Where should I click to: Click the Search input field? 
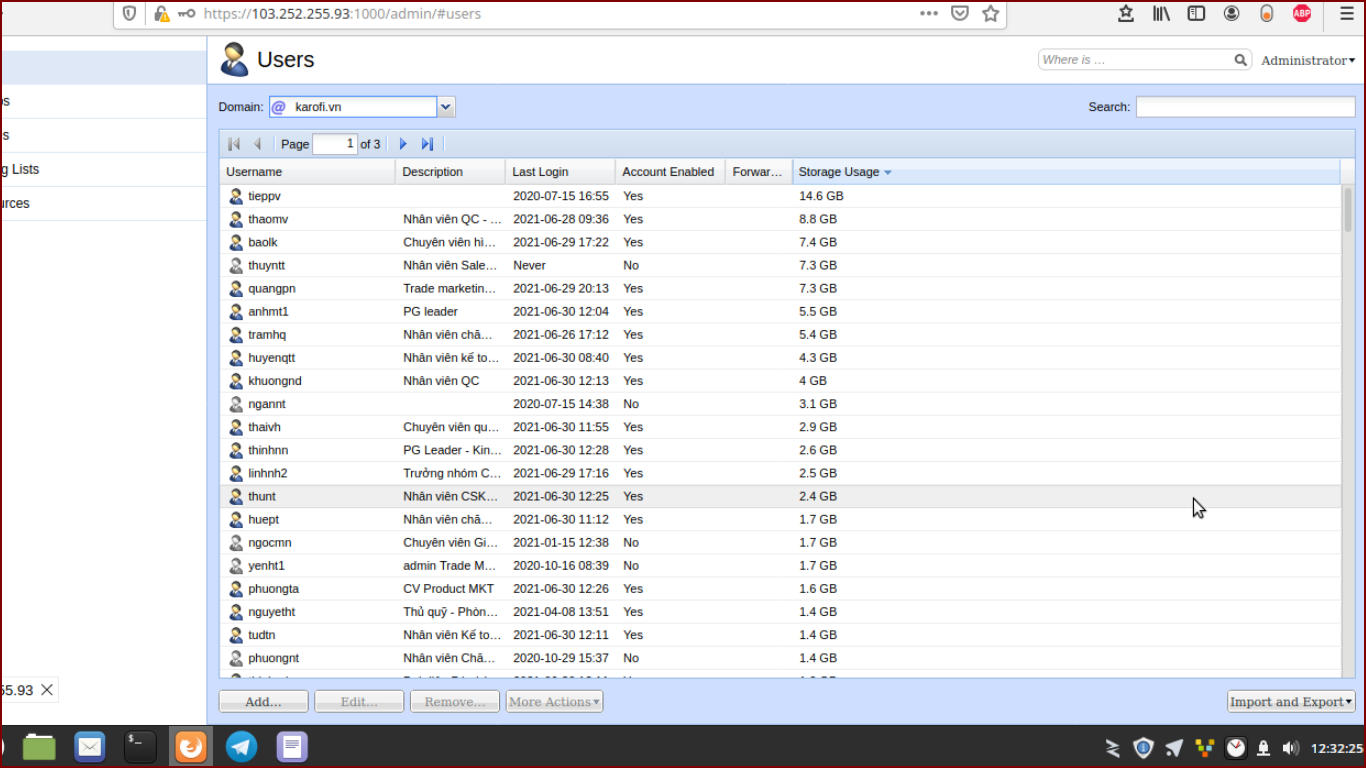[x=1245, y=107]
